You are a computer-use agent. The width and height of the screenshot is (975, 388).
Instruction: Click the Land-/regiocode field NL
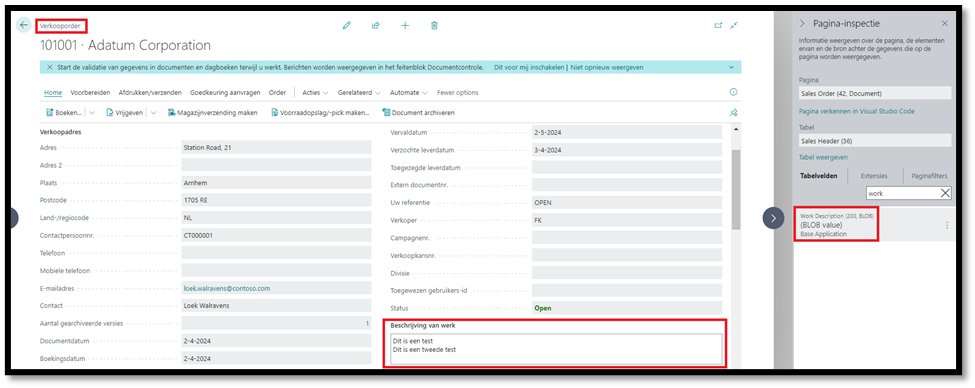[x=276, y=218]
